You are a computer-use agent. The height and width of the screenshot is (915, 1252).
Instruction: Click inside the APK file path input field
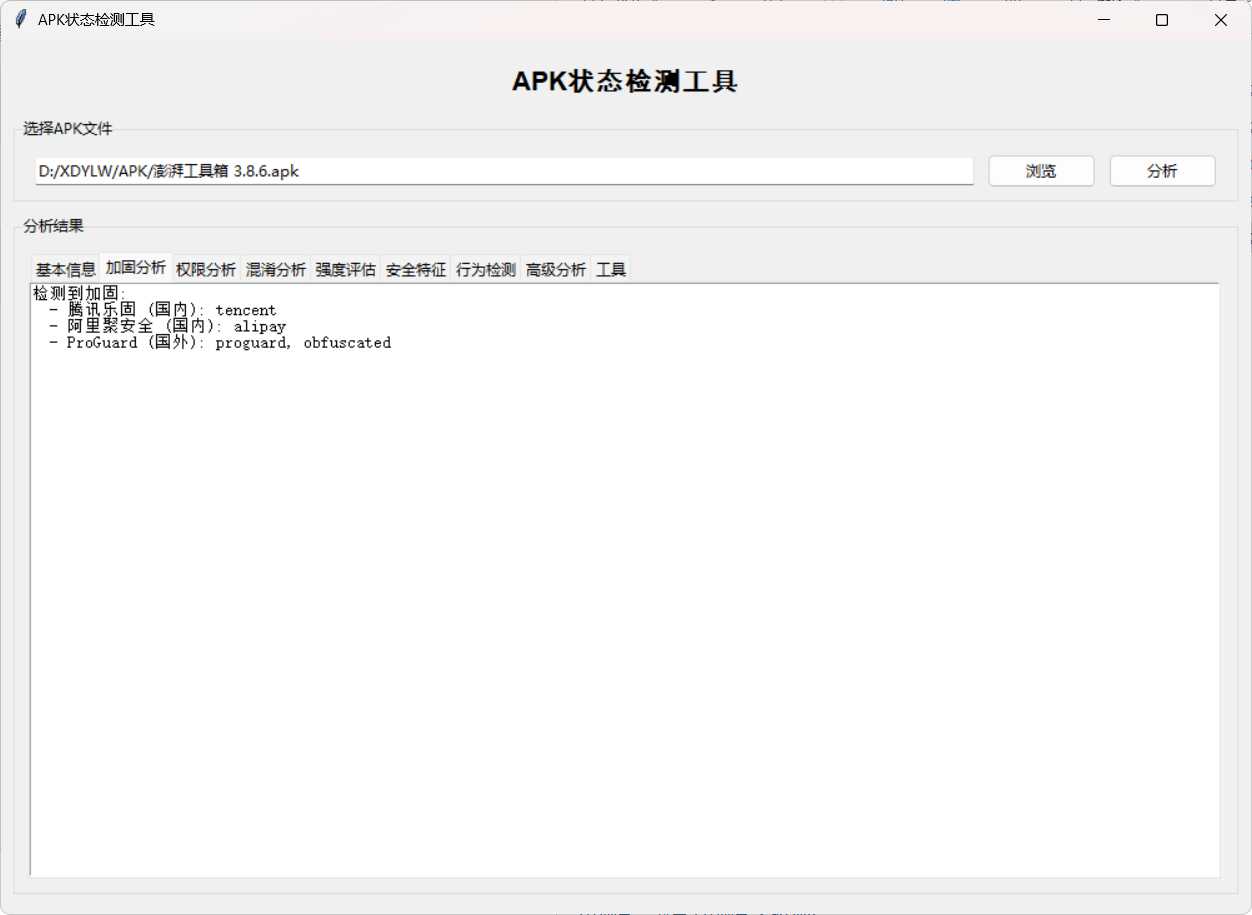[500, 171]
